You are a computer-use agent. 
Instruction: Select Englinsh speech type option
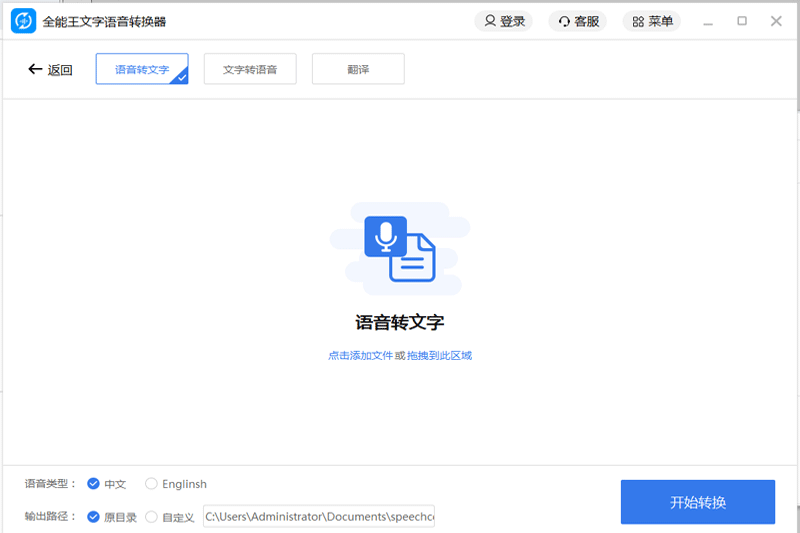[x=152, y=484]
